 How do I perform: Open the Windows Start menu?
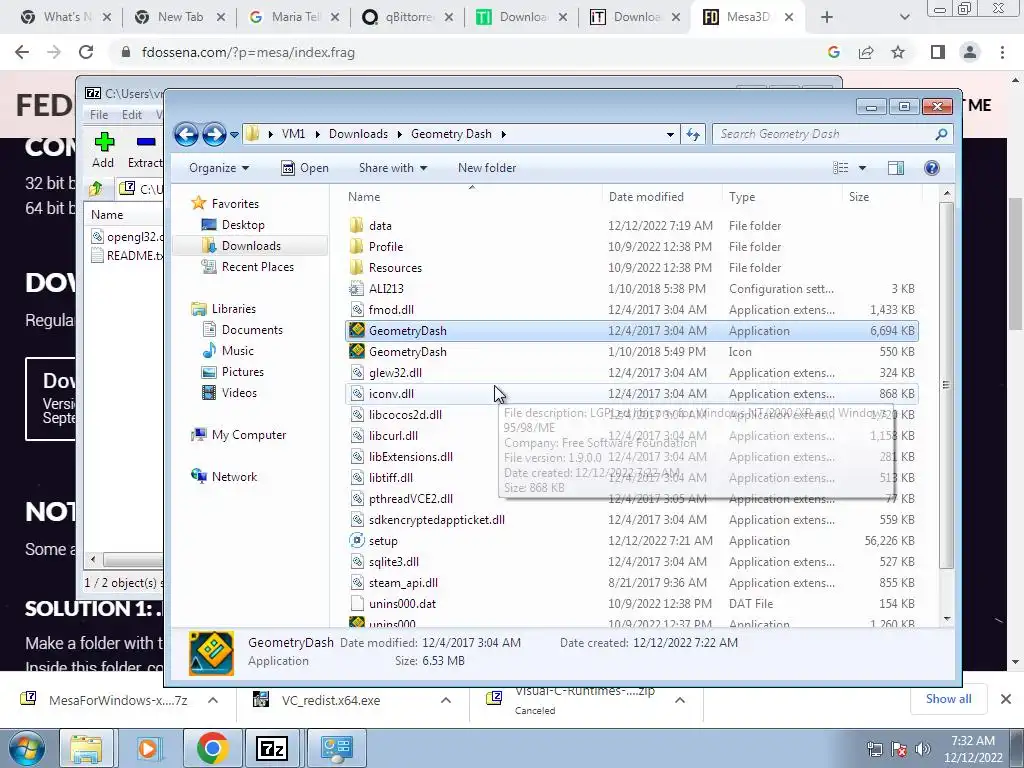pos(25,748)
